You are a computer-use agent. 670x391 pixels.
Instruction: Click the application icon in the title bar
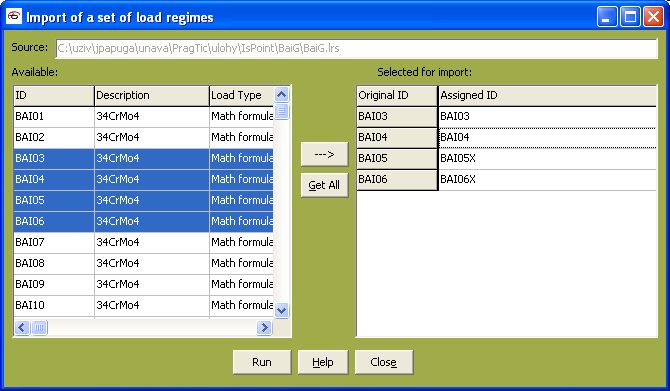[14, 16]
